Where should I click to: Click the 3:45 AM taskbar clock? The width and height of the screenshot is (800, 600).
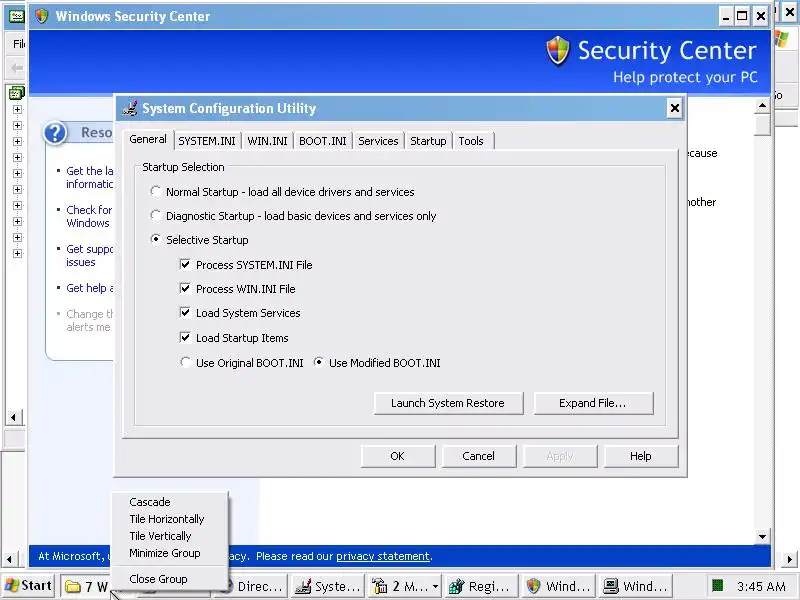point(761,586)
